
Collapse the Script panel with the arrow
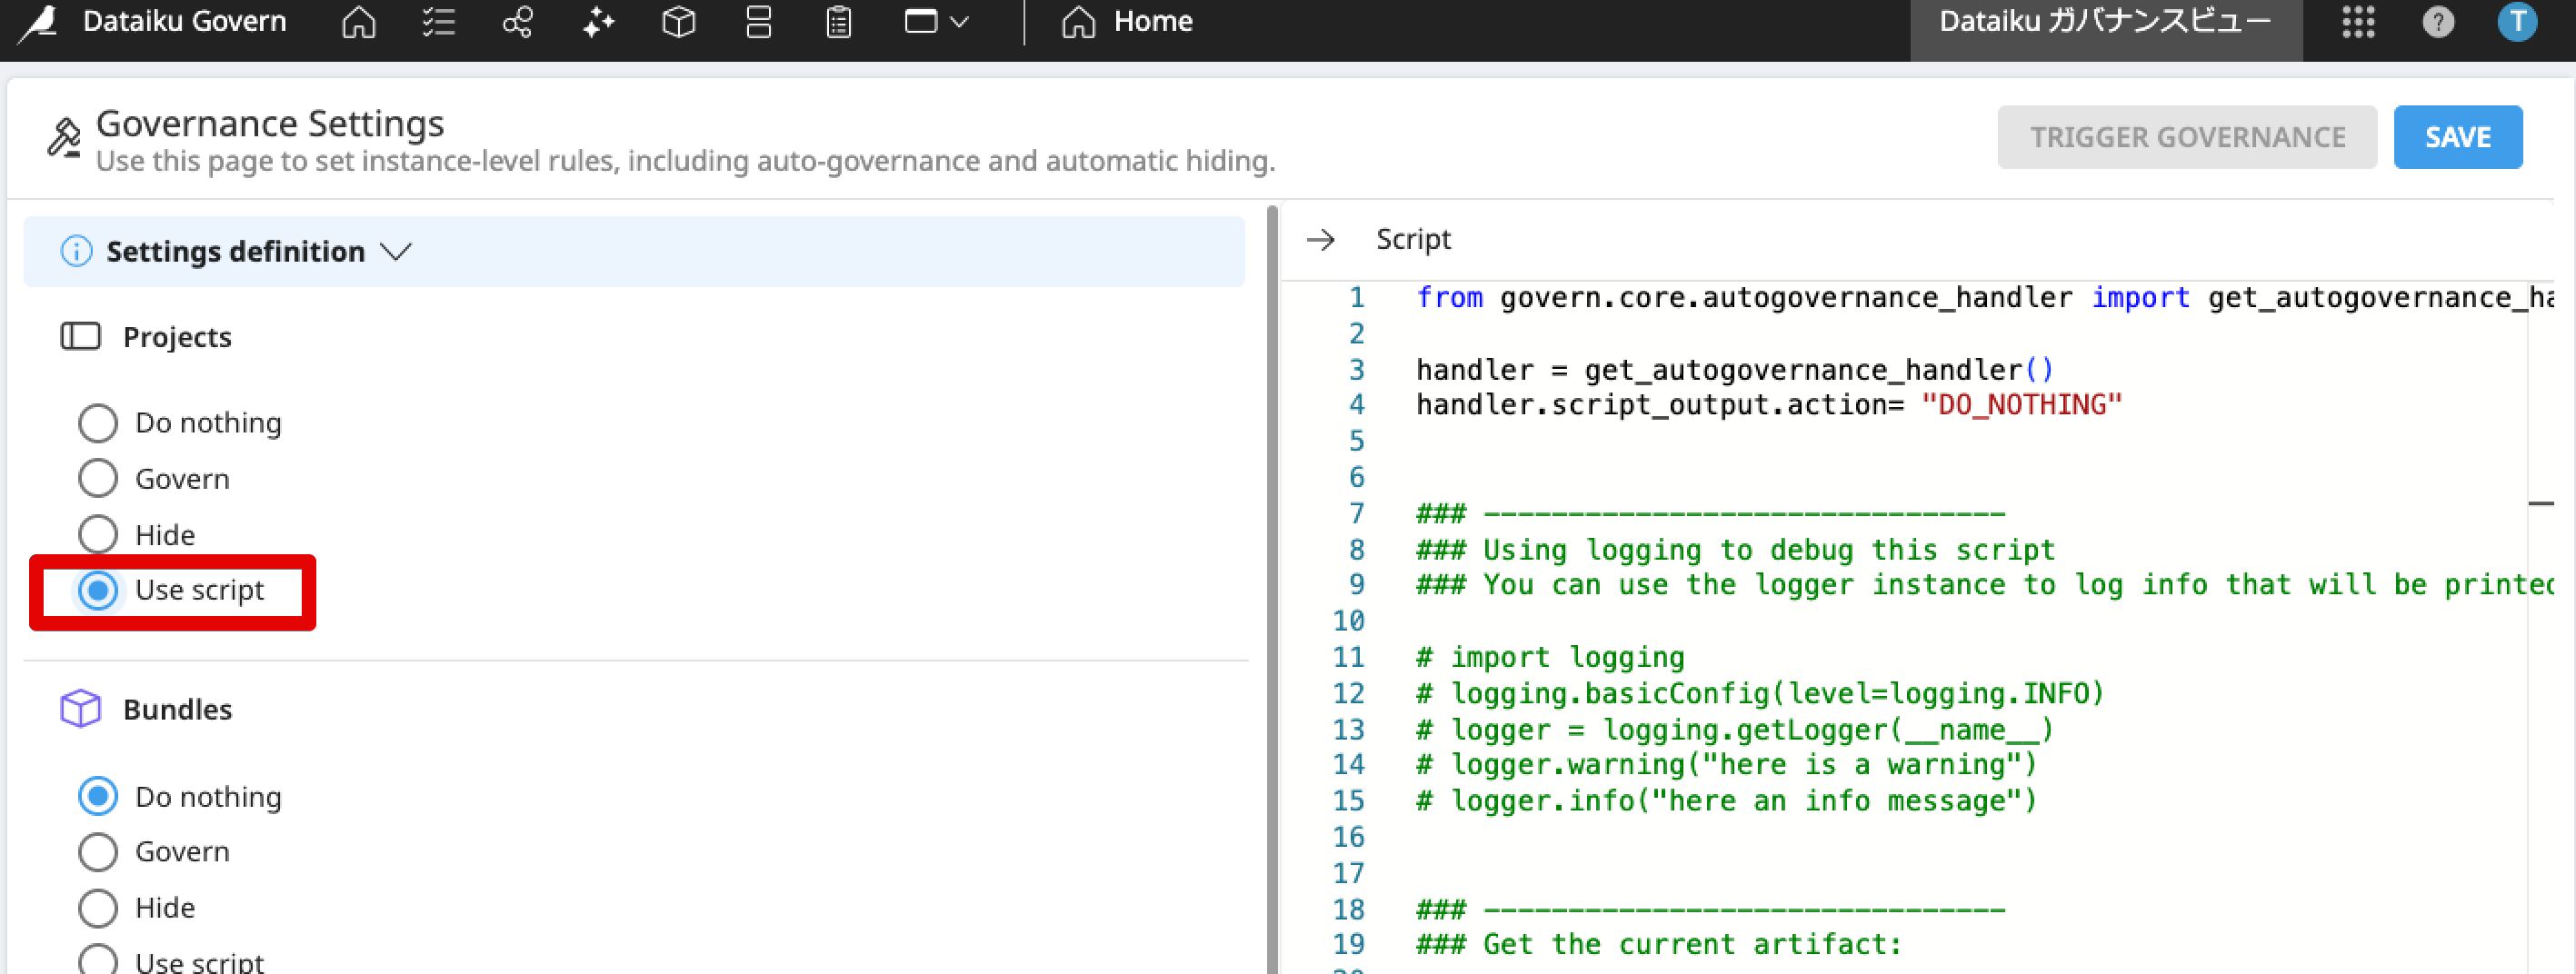[1322, 240]
